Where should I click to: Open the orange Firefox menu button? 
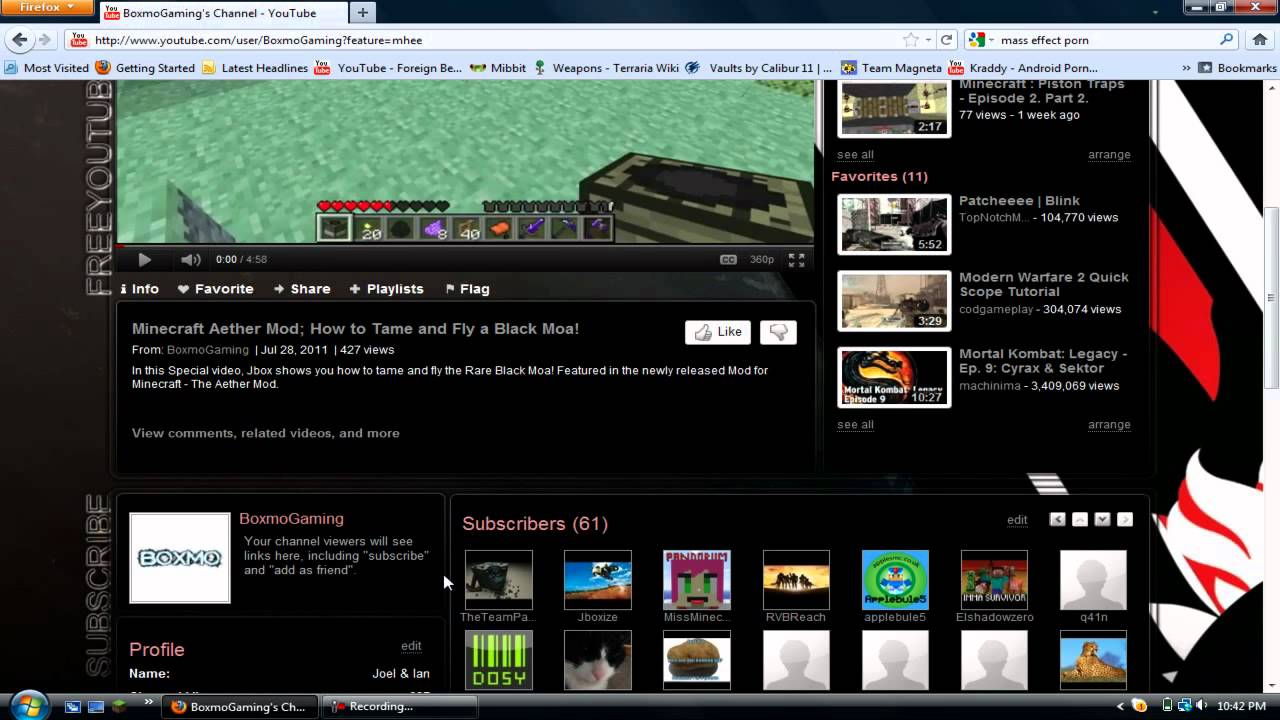point(49,7)
